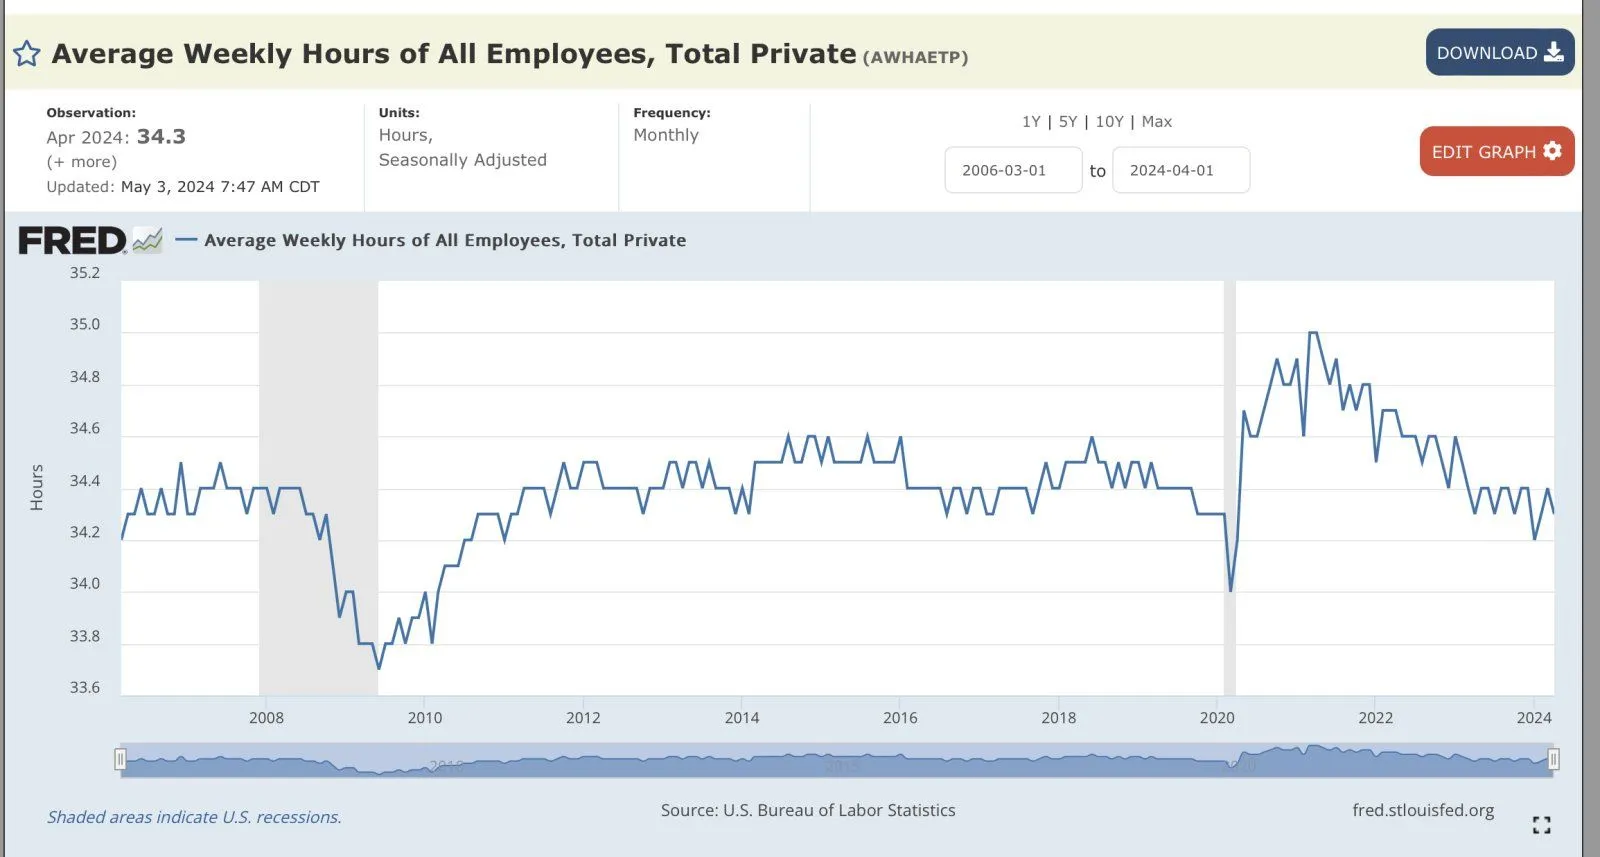1600x857 pixels.
Task: Click the fullscreen icon at bottom right
Action: (1541, 825)
